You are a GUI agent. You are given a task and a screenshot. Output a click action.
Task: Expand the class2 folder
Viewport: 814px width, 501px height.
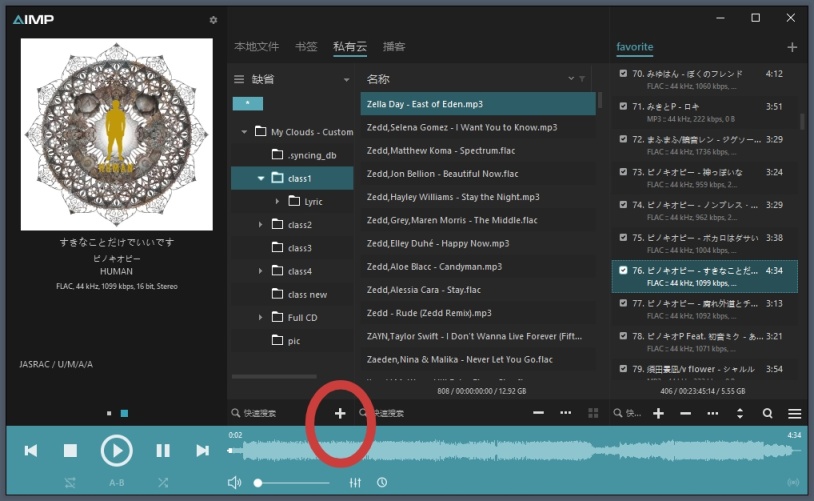[x=261, y=224]
